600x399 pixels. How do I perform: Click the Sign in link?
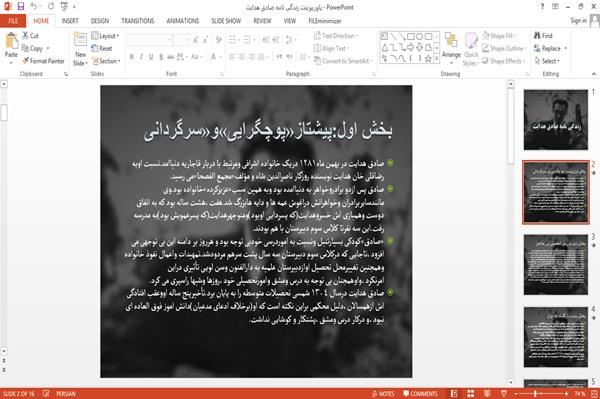pyautogui.click(x=578, y=21)
